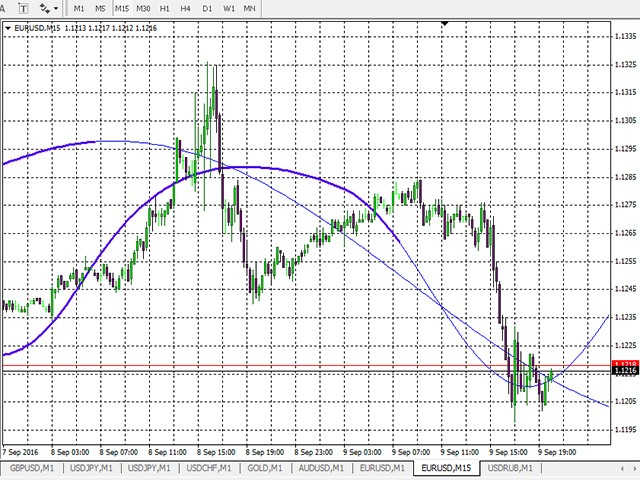Open the EURUSD,M1 chart tab

tap(382, 468)
